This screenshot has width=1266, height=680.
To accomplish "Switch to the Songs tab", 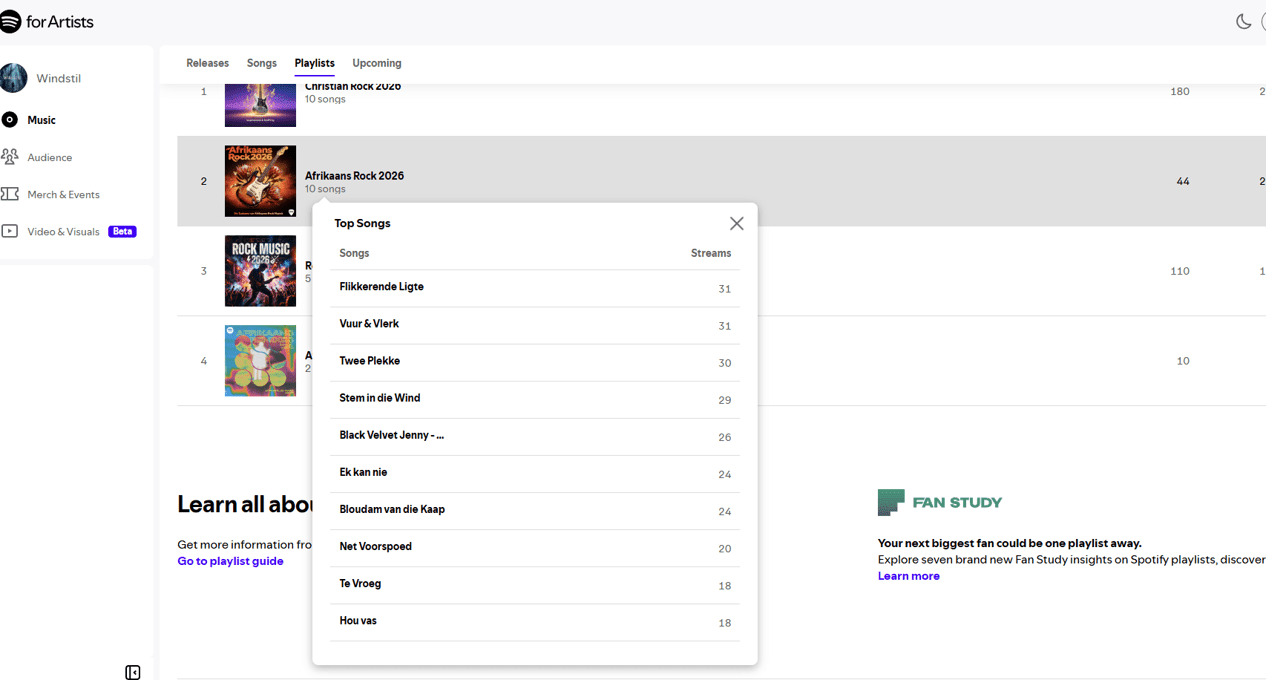I will tap(262, 63).
